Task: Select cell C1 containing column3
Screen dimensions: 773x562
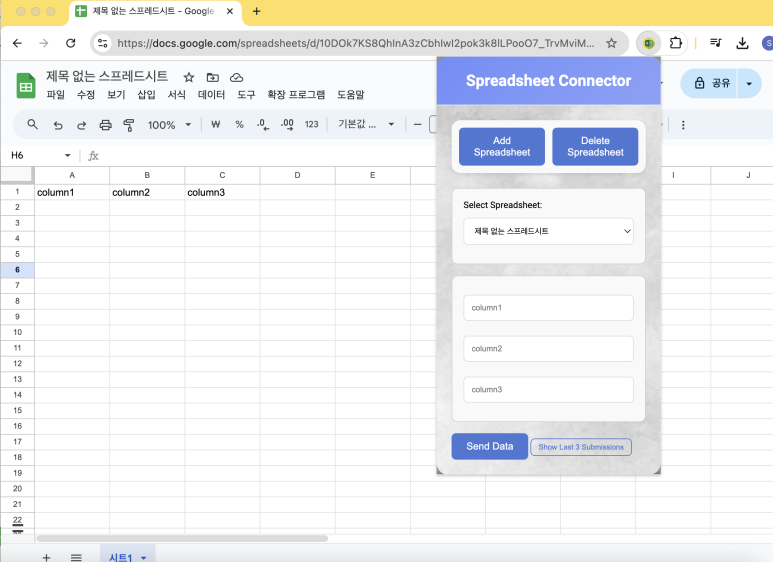Action: (x=222, y=192)
